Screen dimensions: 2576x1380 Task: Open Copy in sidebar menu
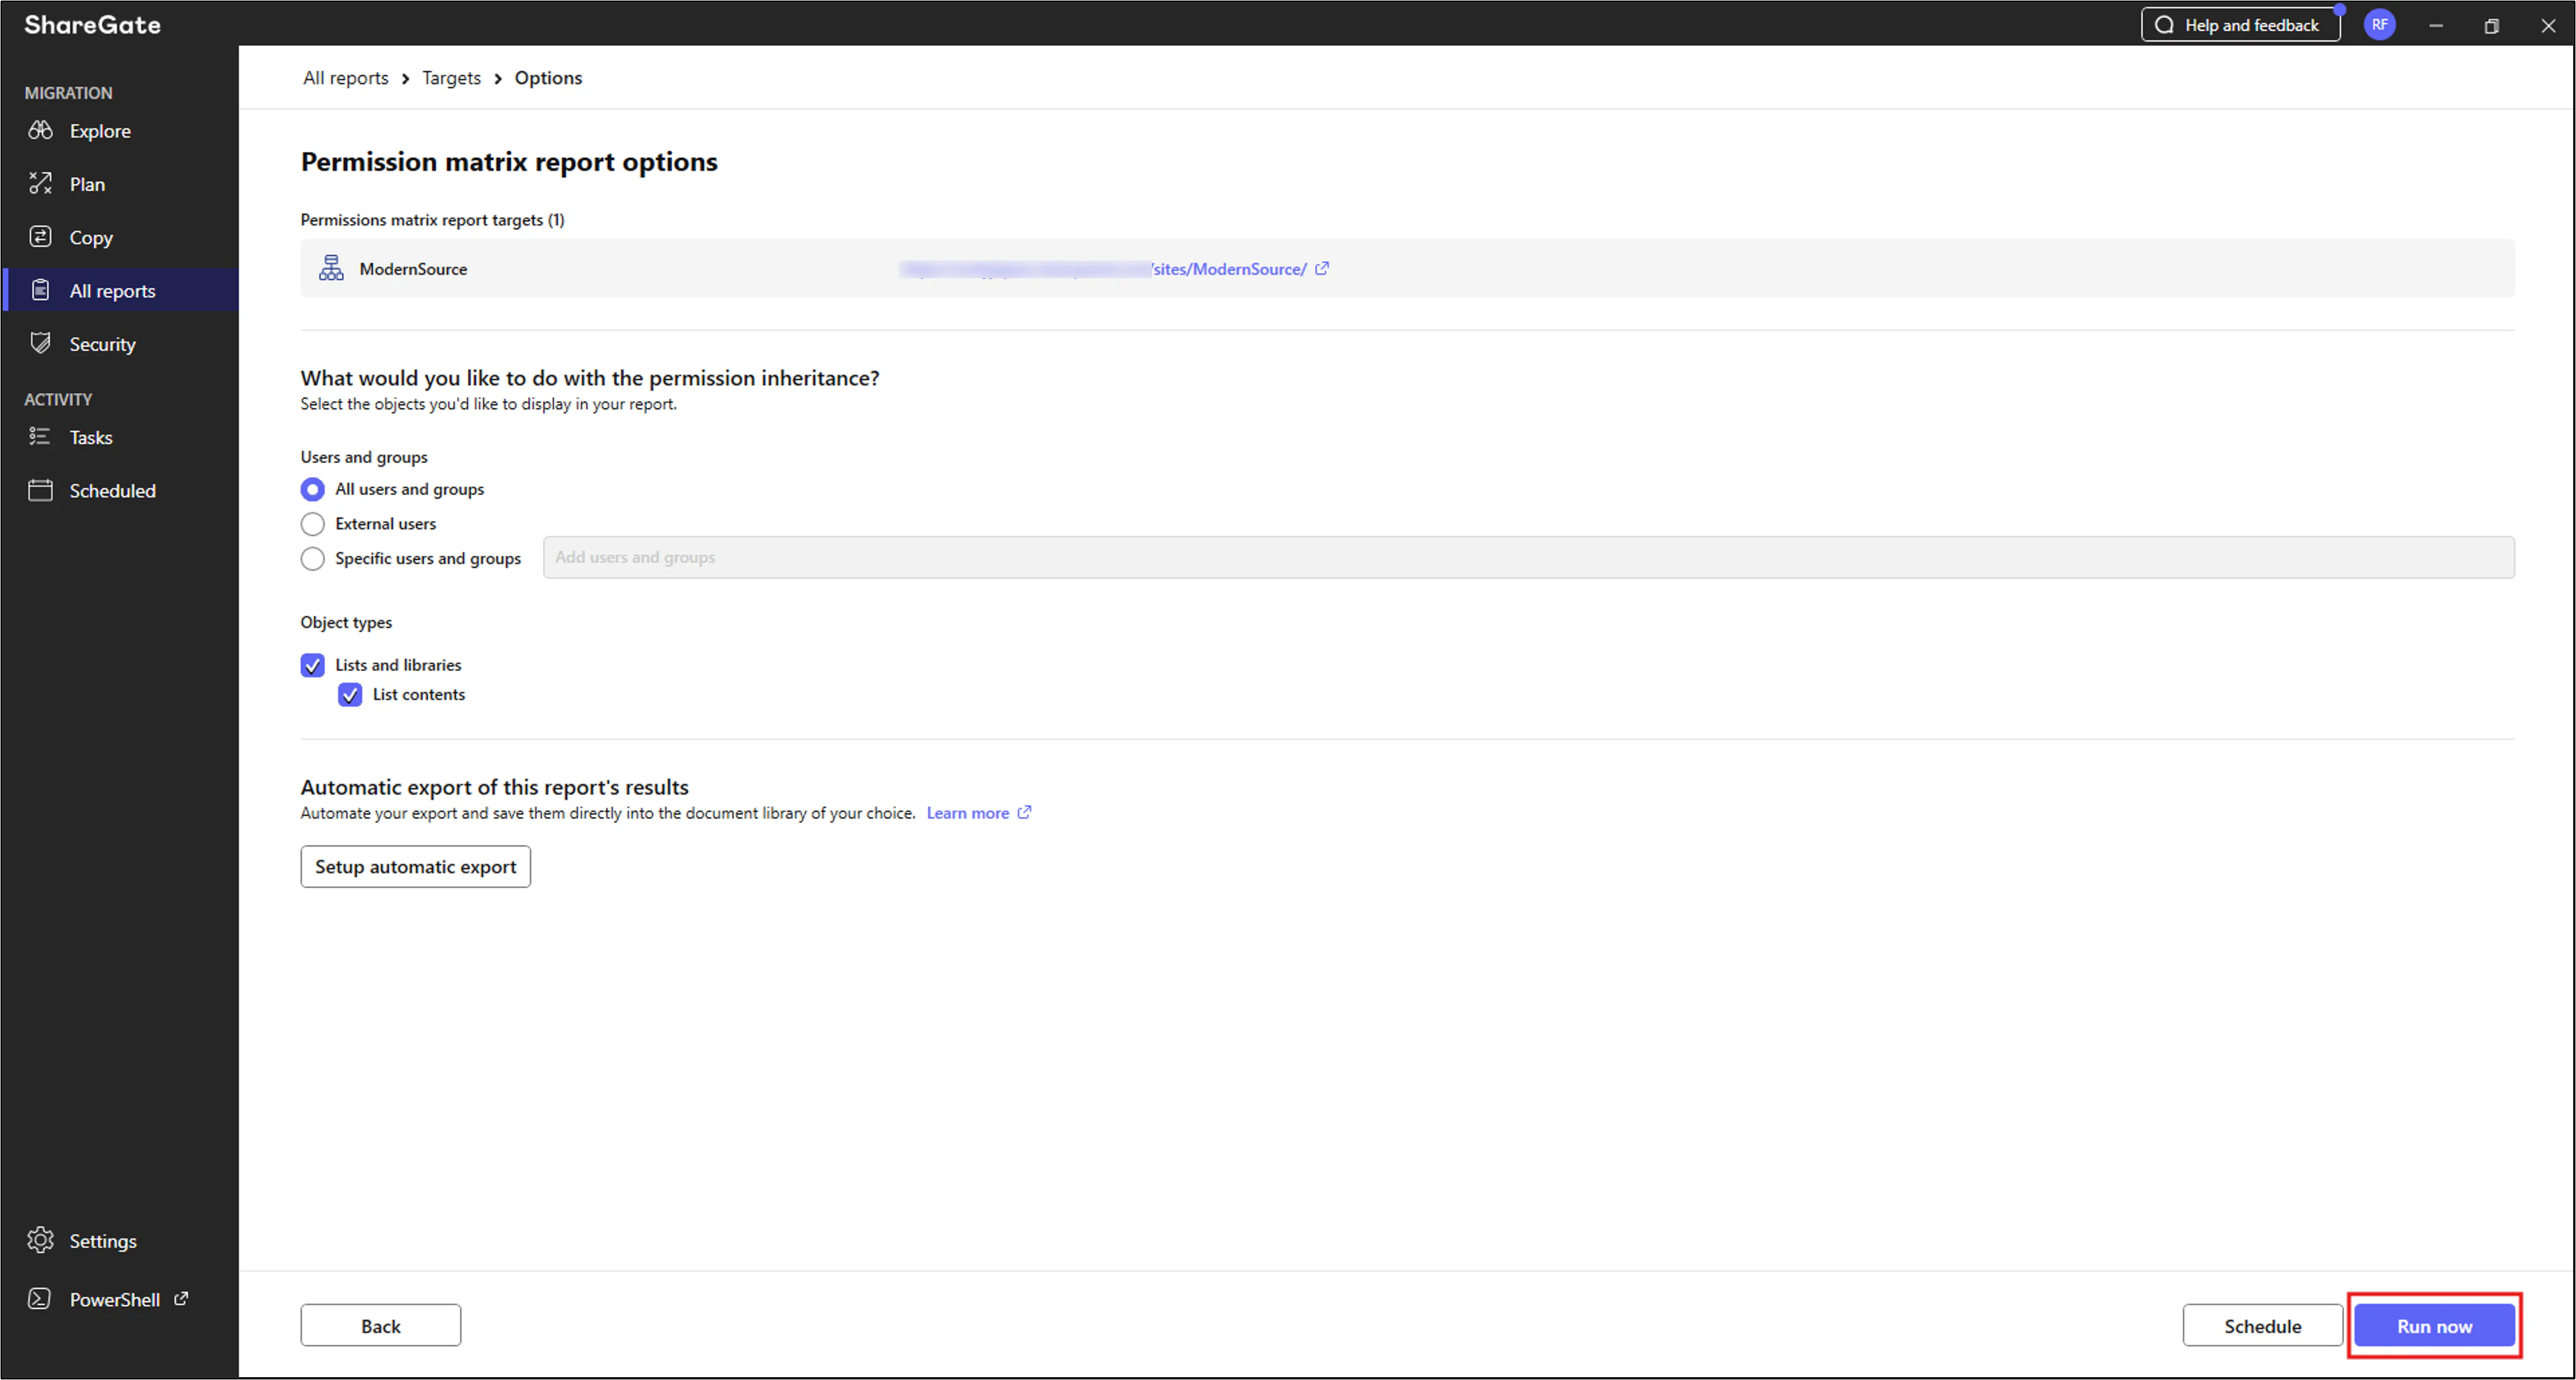[x=120, y=237]
